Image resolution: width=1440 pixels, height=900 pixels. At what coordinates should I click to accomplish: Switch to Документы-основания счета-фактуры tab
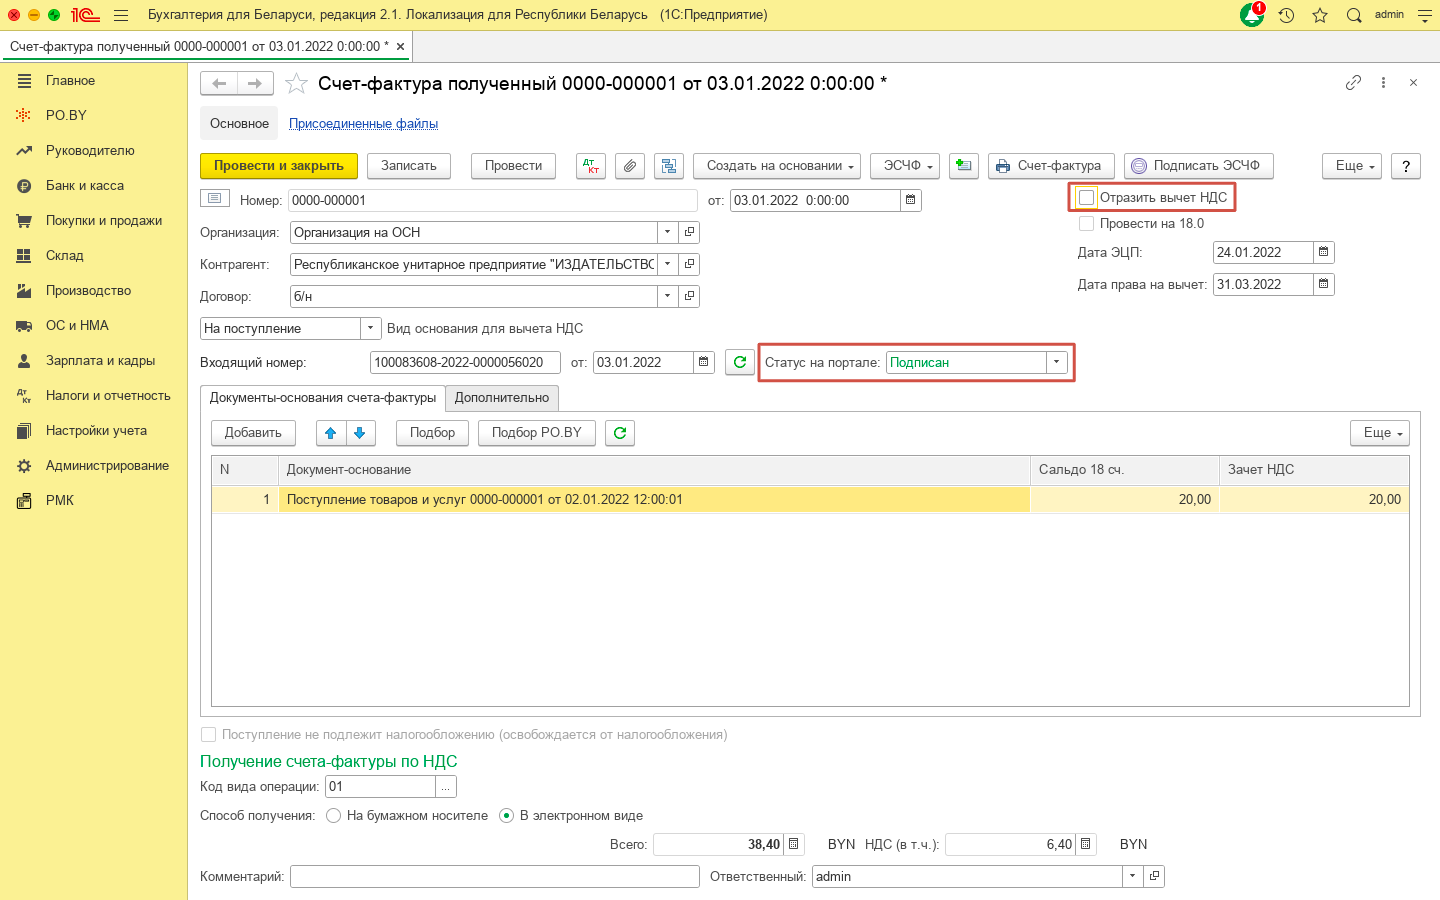[x=323, y=398]
